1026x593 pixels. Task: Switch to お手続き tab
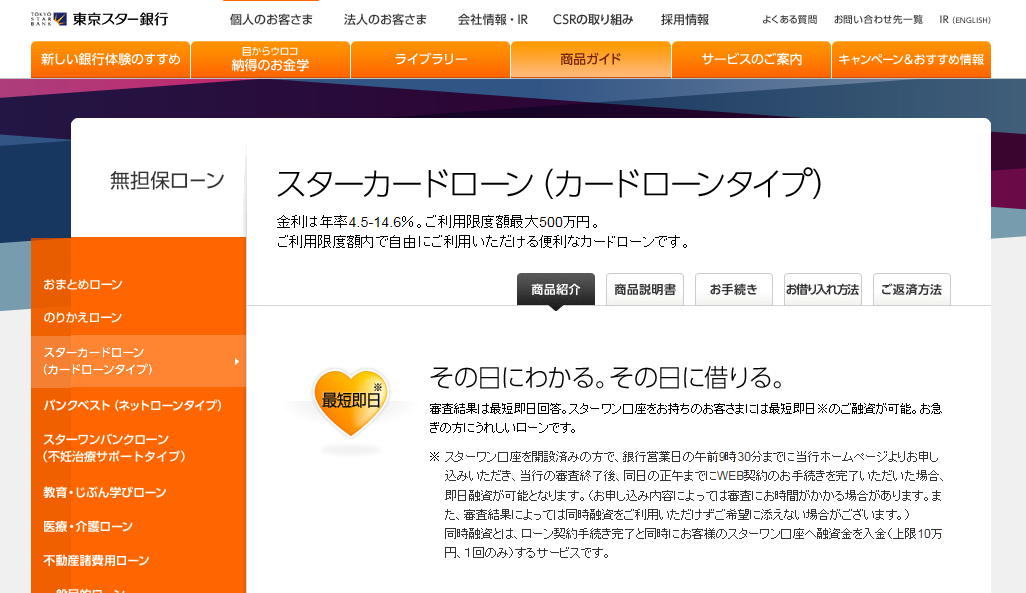coord(734,289)
